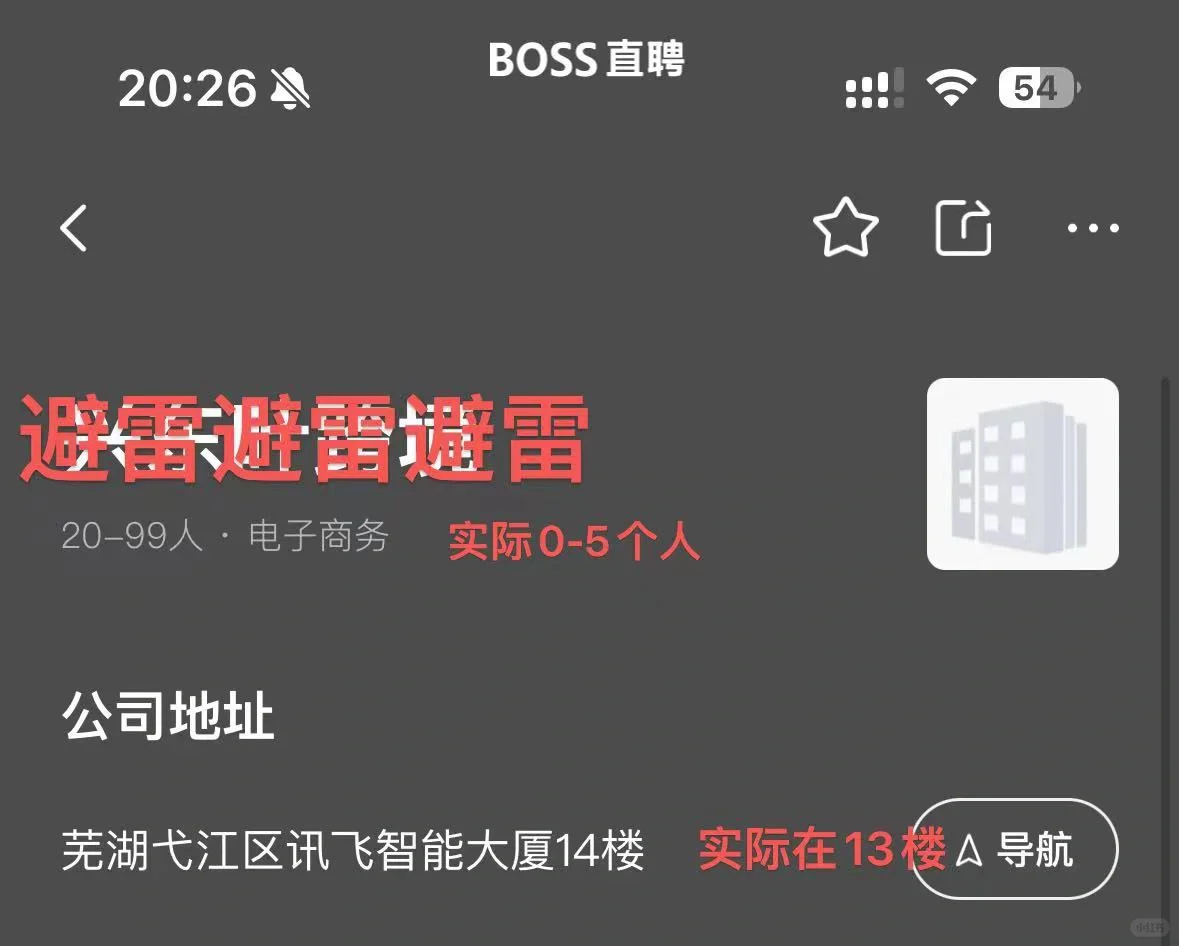Open the share icon next to the star
This screenshot has height=946, width=1179.
963,227
